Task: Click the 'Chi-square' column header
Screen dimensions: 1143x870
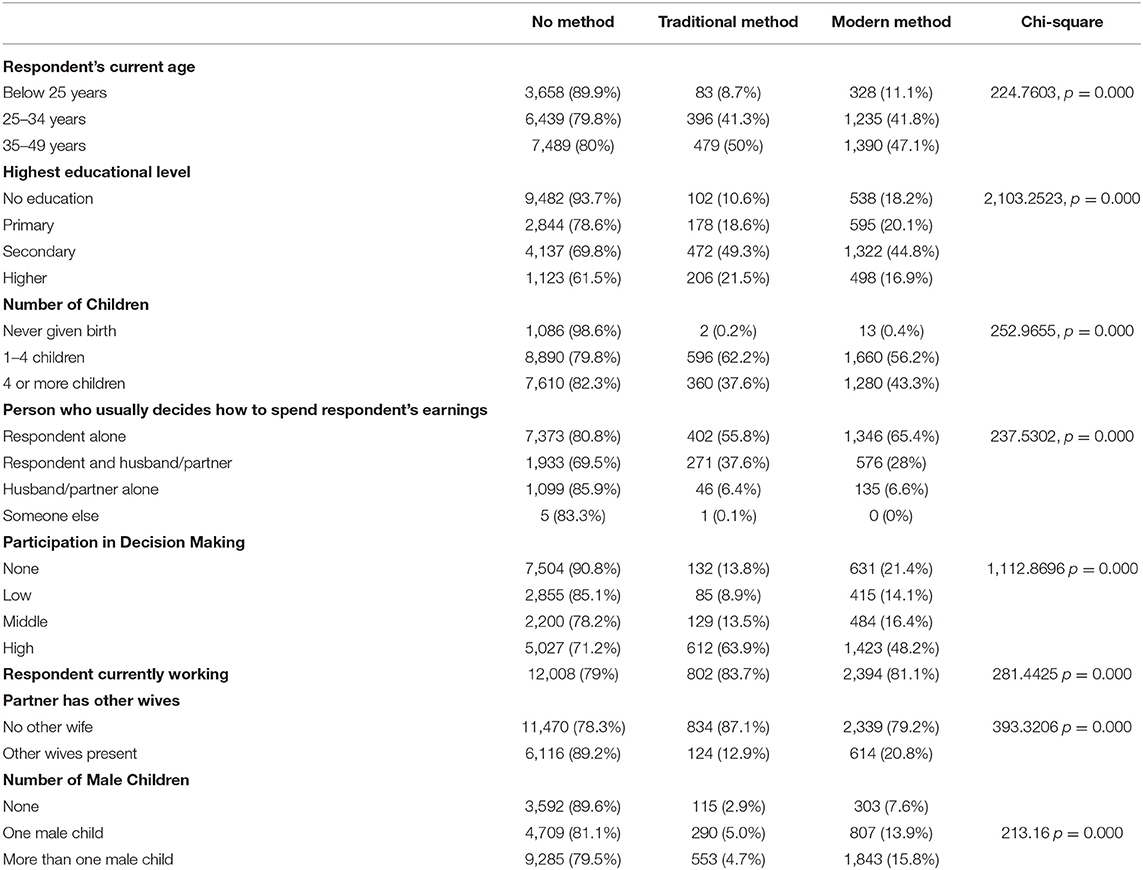Action: pos(1061,22)
